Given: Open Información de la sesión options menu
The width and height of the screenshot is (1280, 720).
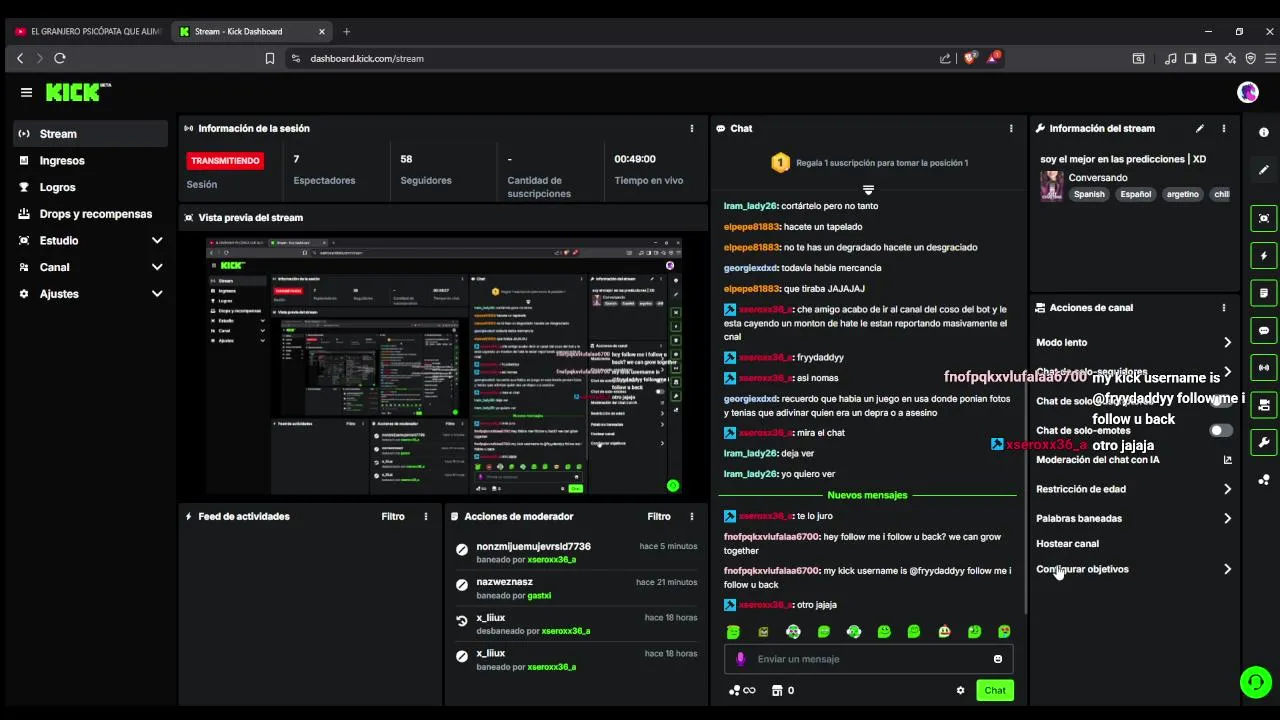Looking at the screenshot, I should pyautogui.click(x=692, y=128).
